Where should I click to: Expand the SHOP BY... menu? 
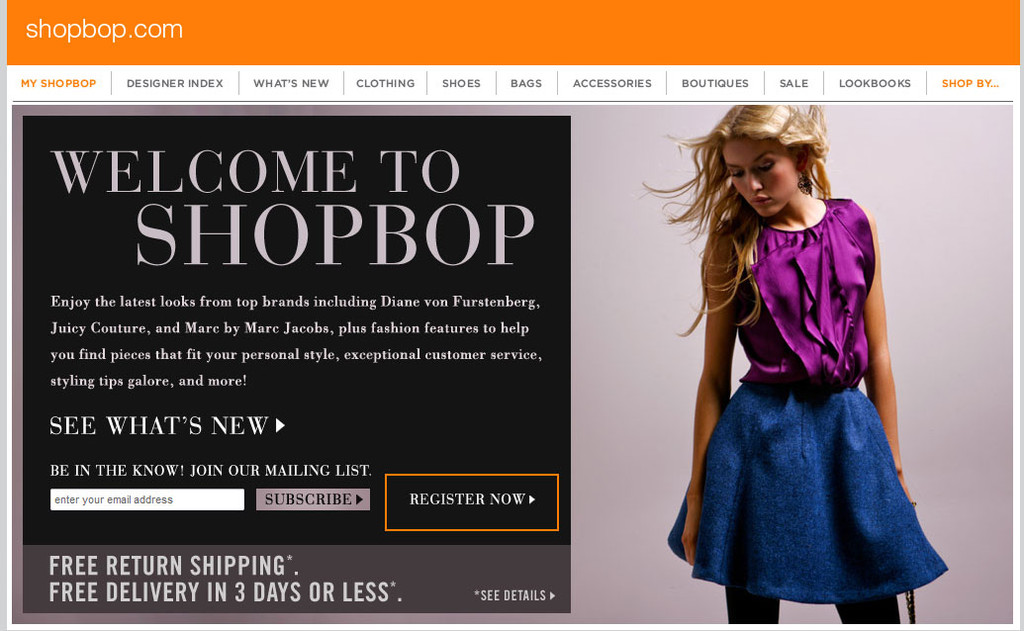coord(970,84)
